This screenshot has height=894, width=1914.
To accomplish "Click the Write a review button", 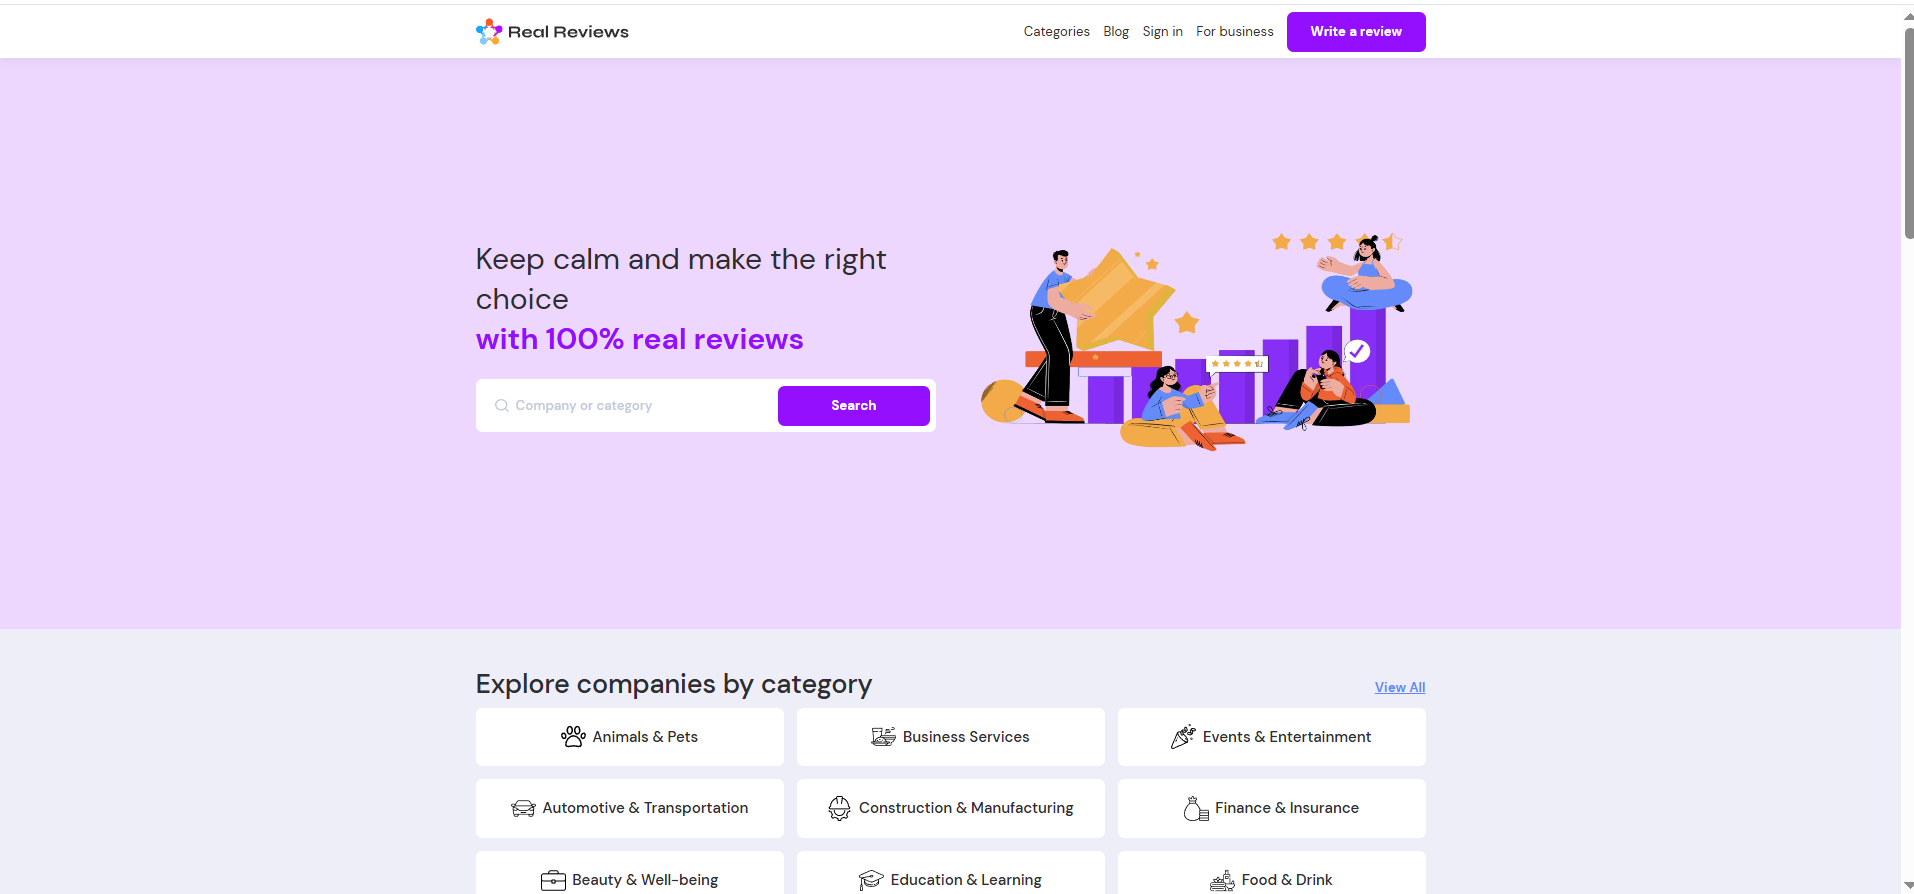I will click(1356, 32).
